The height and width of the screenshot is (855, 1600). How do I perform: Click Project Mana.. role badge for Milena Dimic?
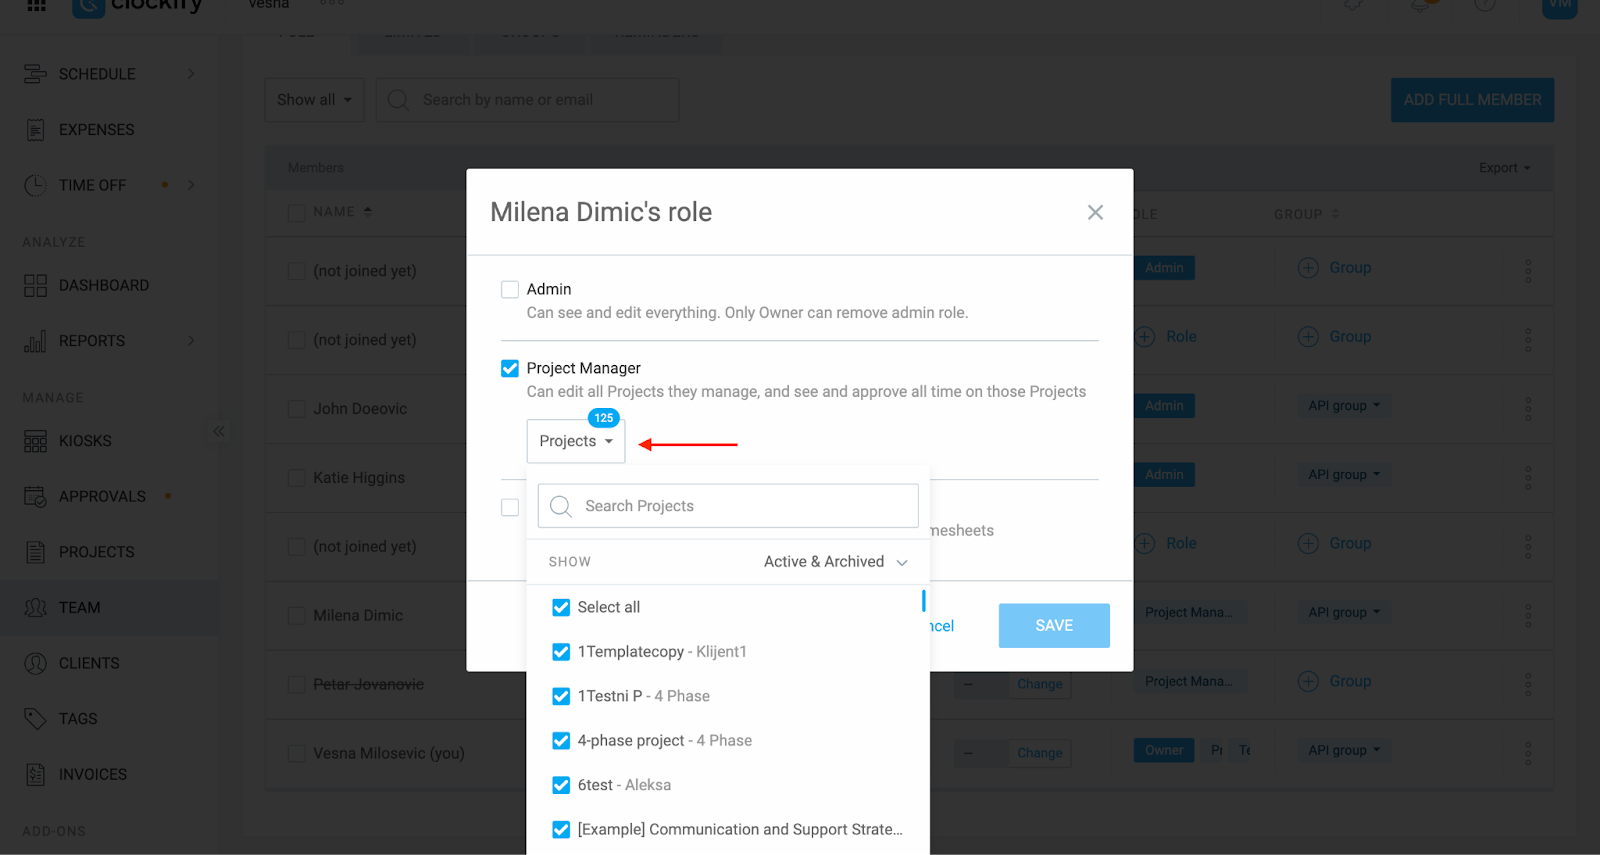[1189, 612]
